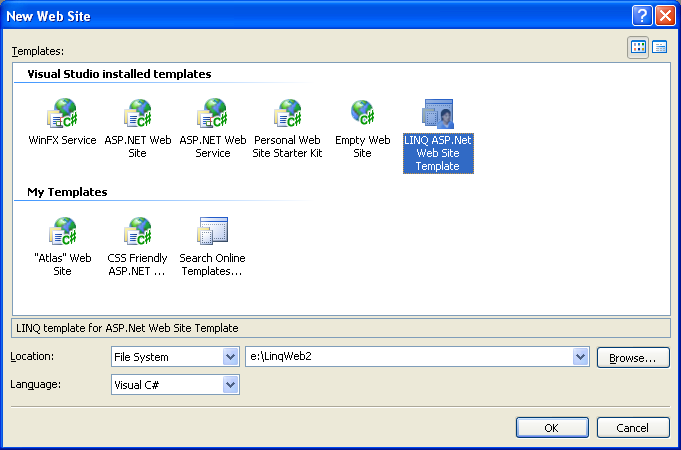
Task: Pick the ASP.NET Web Service template icon
Action: tap(212, 113)
